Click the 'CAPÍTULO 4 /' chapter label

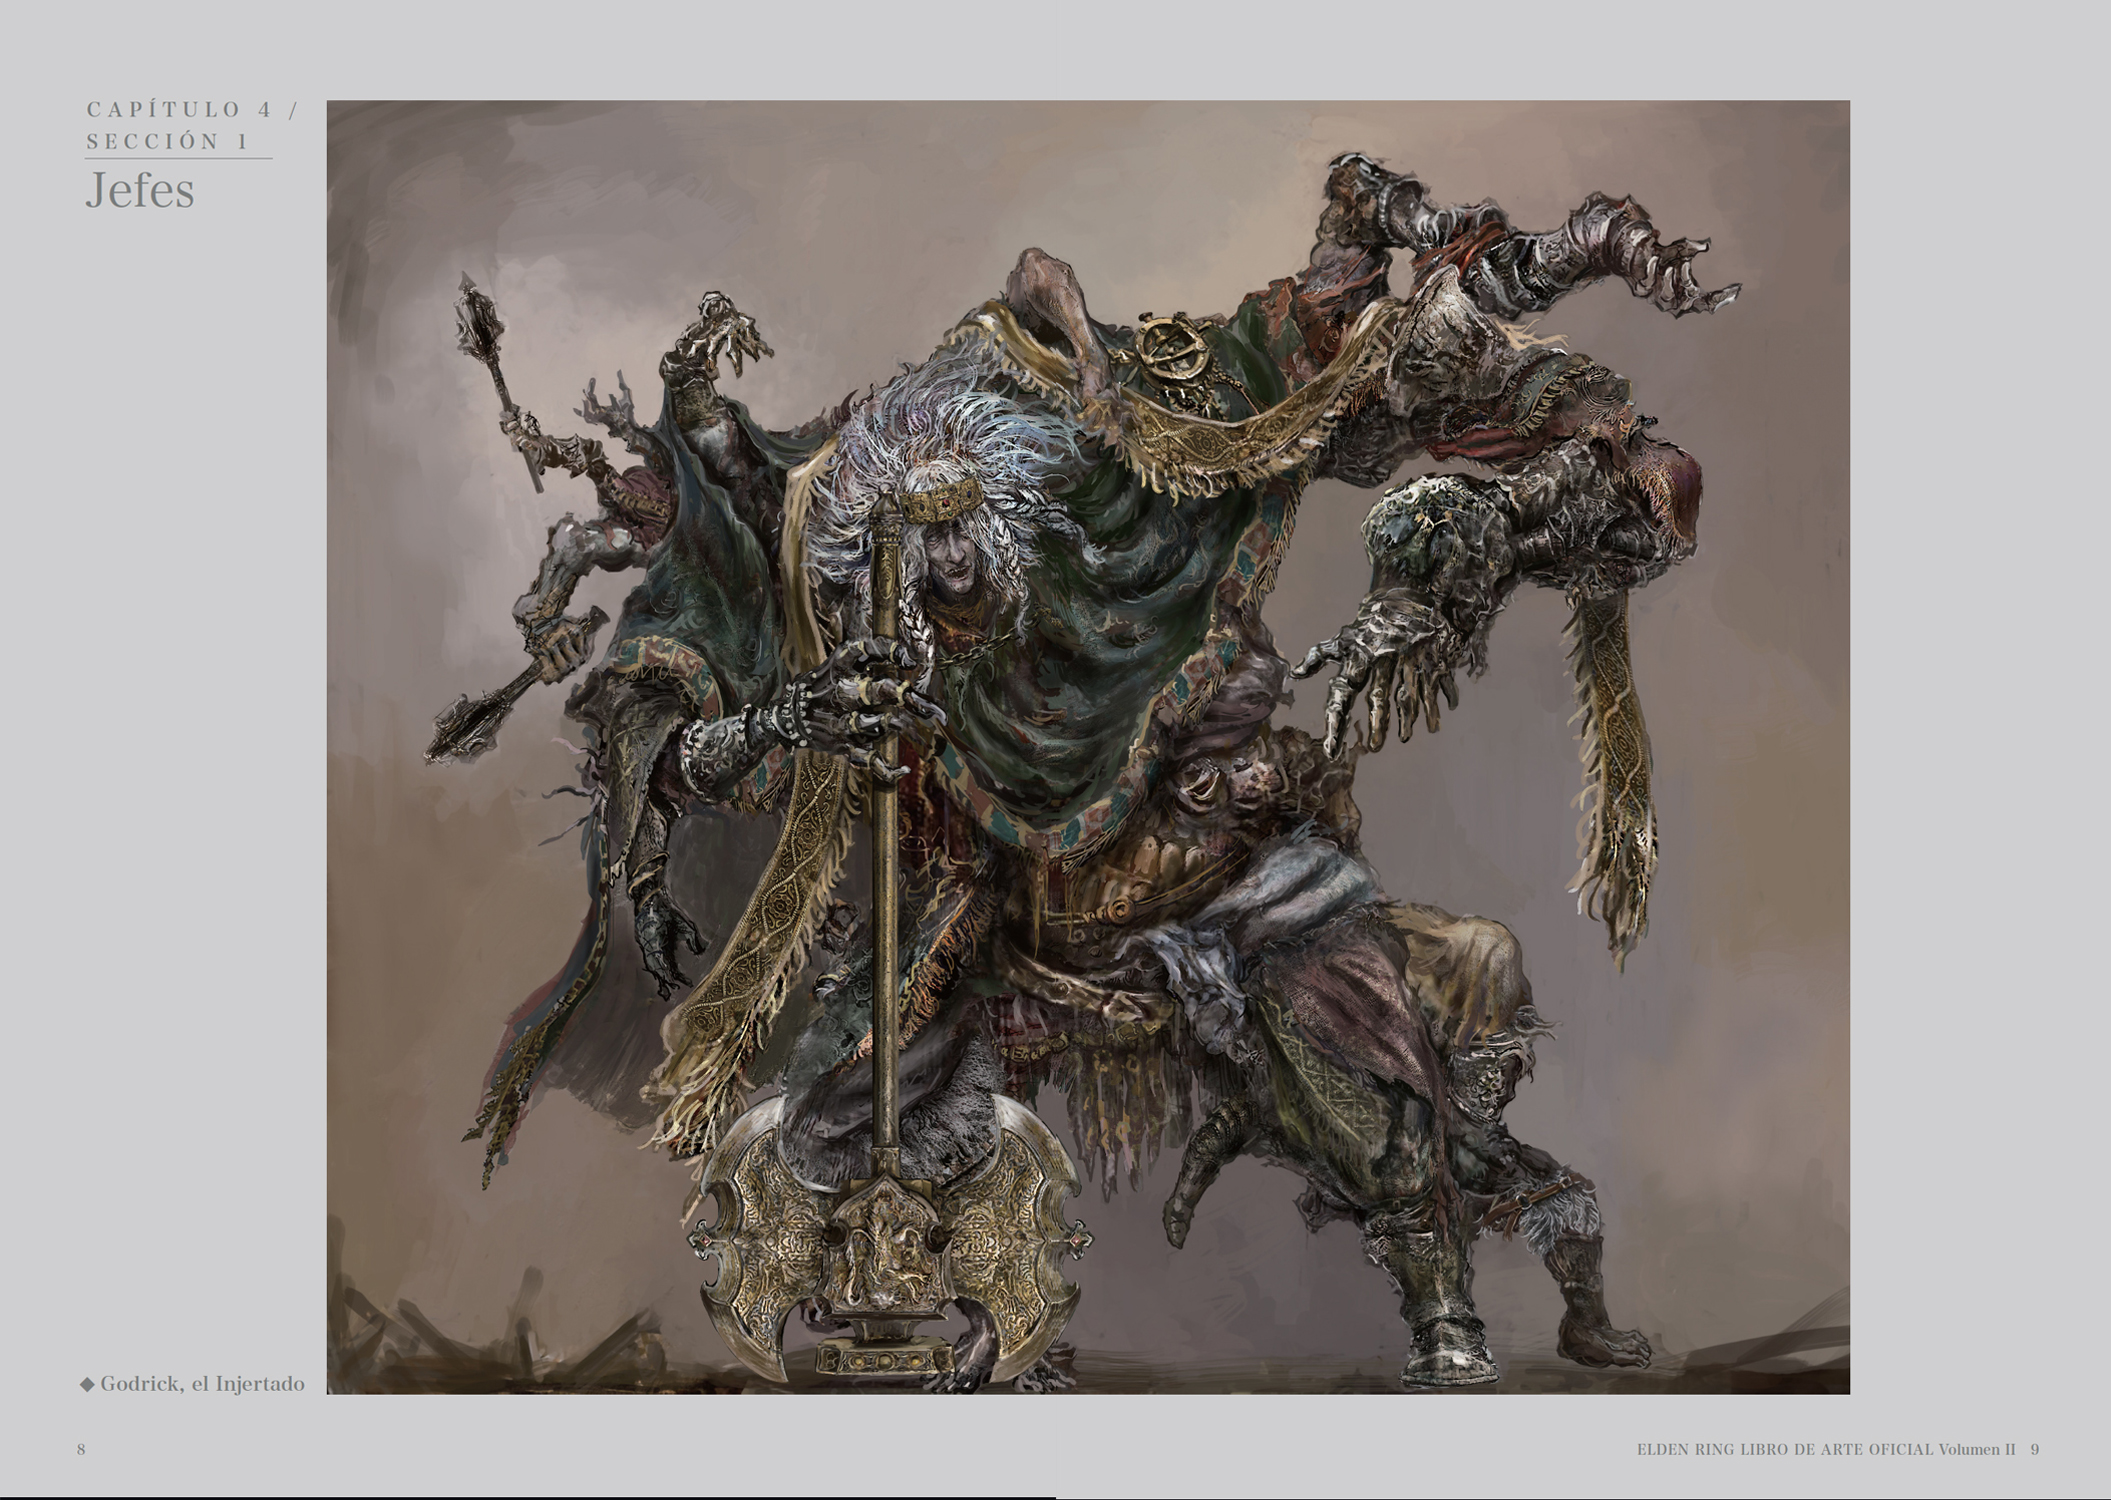click(x=192, y=110)
